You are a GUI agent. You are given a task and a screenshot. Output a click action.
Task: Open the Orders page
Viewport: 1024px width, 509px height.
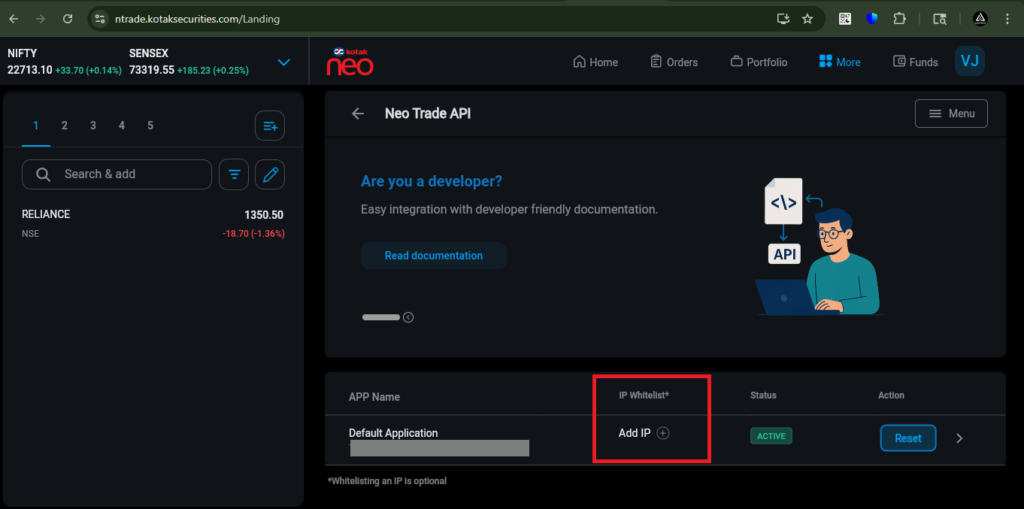point(673,62)
